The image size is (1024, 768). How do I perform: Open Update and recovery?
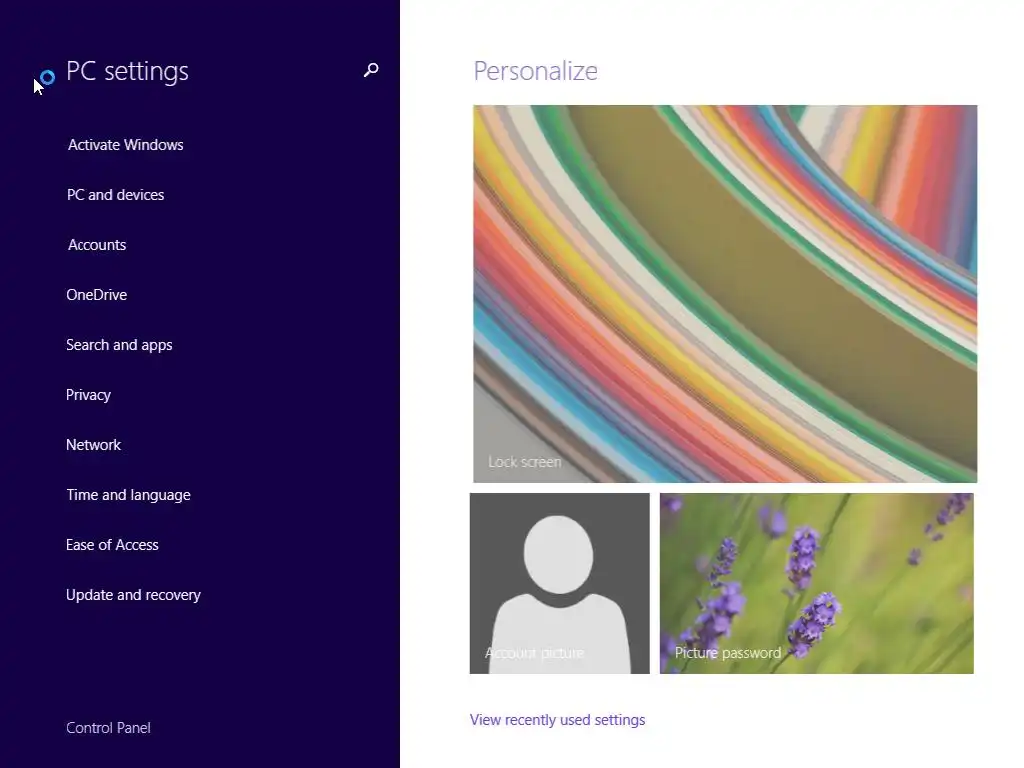click(x=133, y=595)
